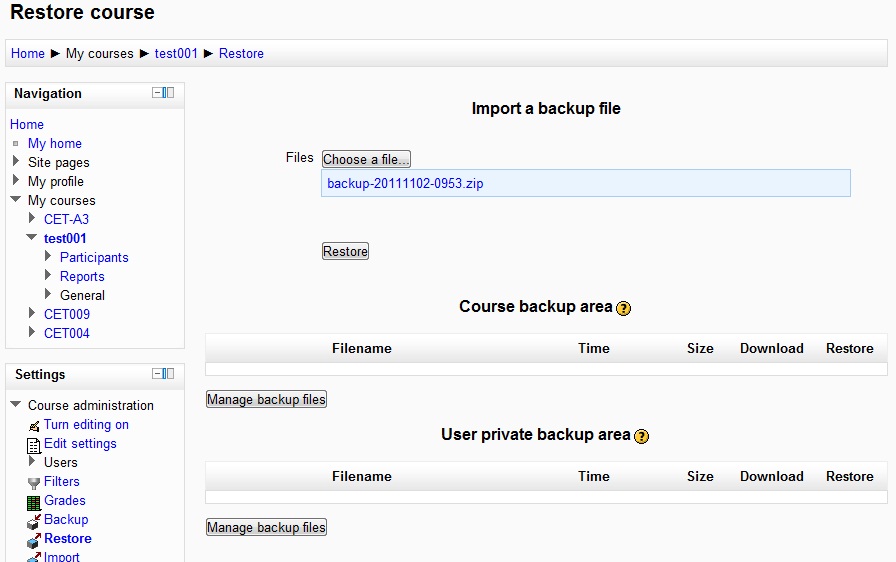This screenshot has height=562, width=896.
Task: Open backup-20111102-0953.zip file link
Action: tap(405, 183)
